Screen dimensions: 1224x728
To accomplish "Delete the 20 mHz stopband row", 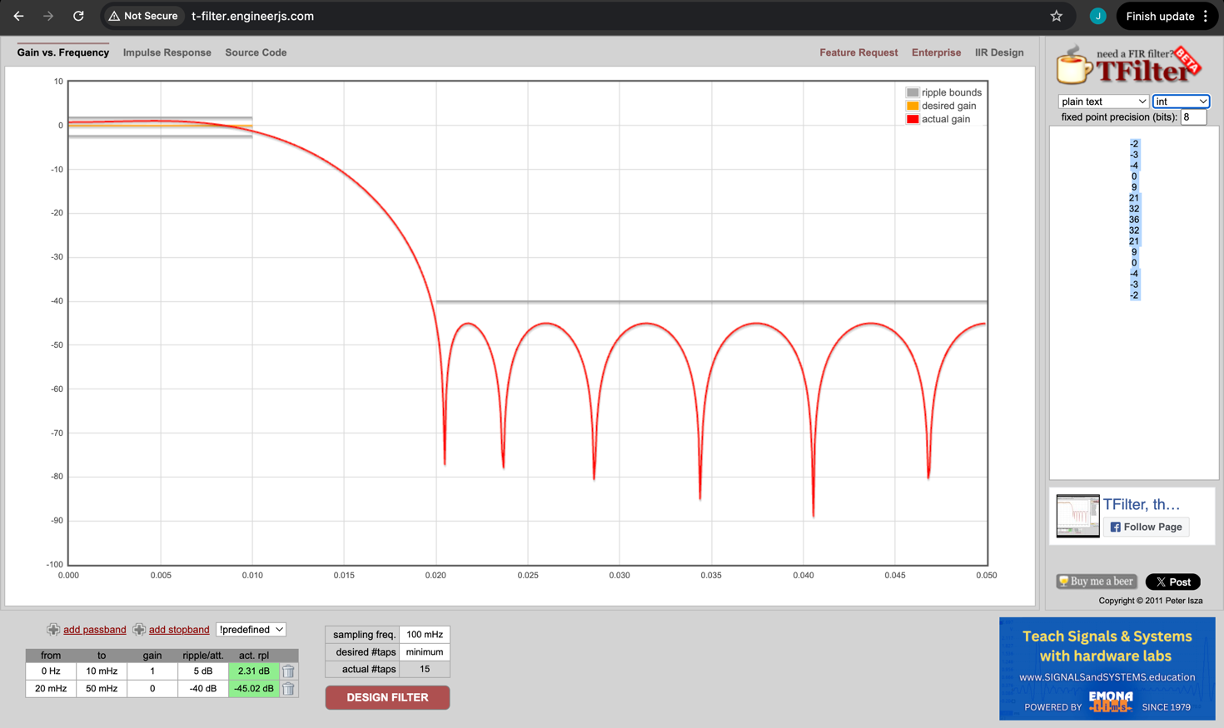I will click(x=288, y=689).
